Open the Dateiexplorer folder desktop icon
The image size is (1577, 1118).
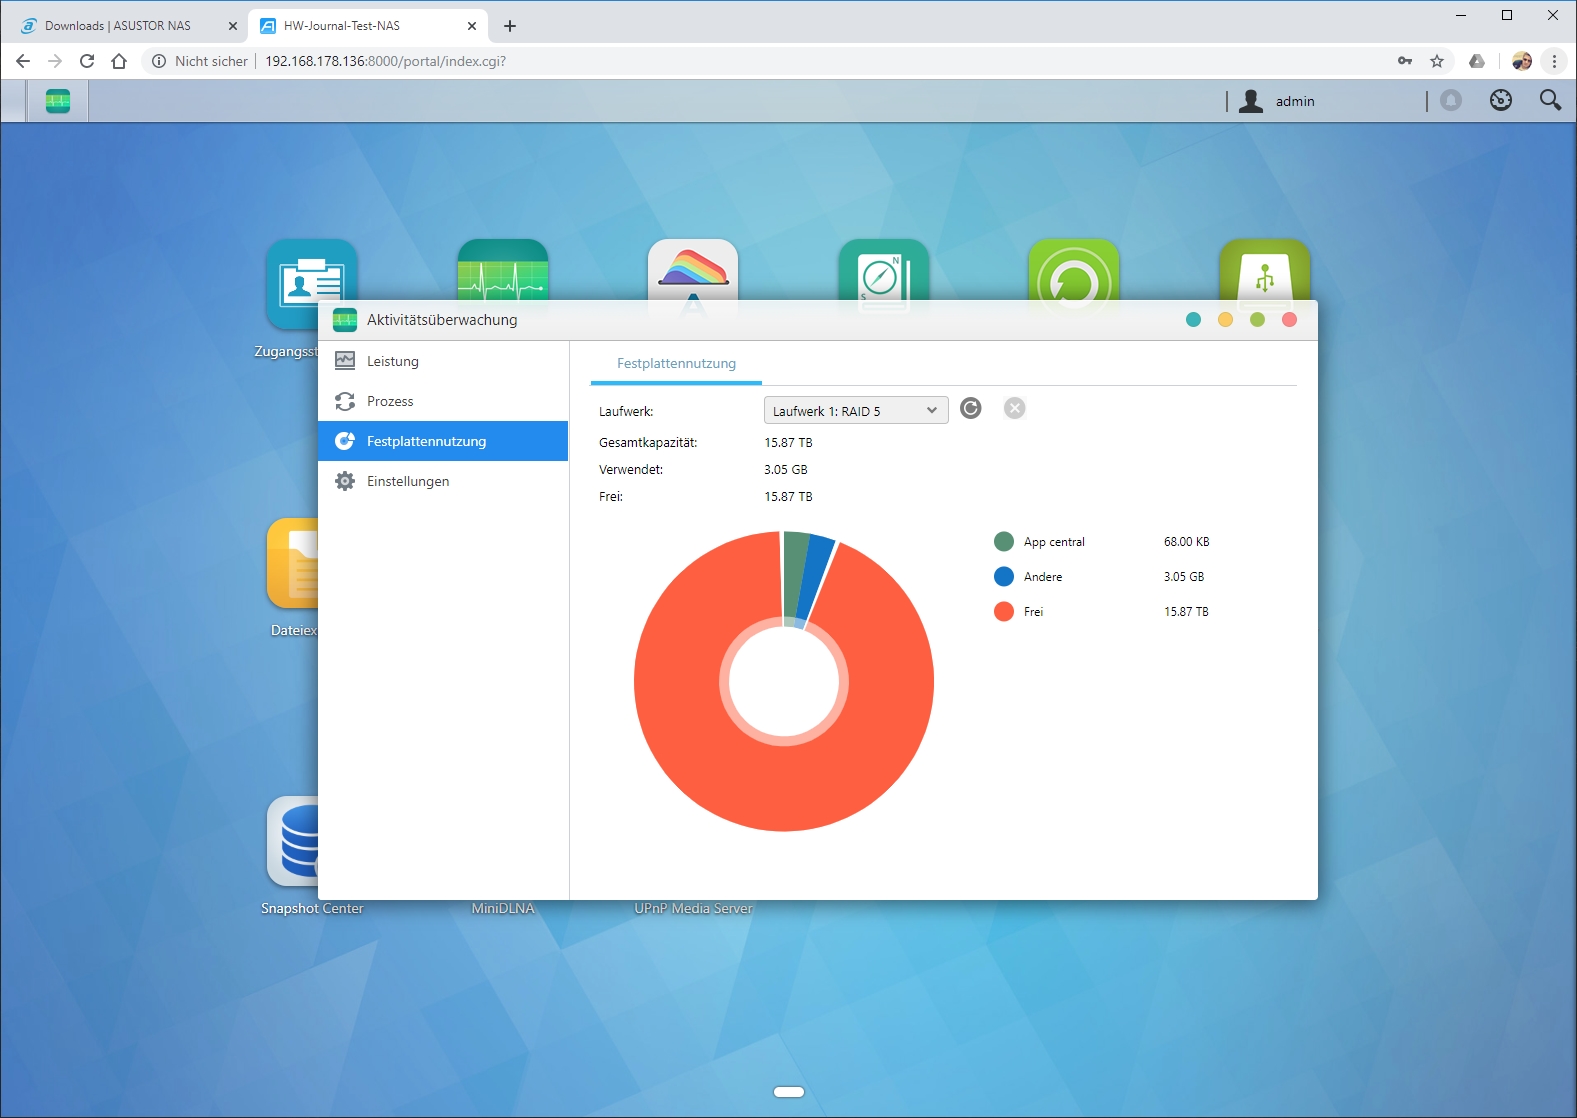(292, 563)
